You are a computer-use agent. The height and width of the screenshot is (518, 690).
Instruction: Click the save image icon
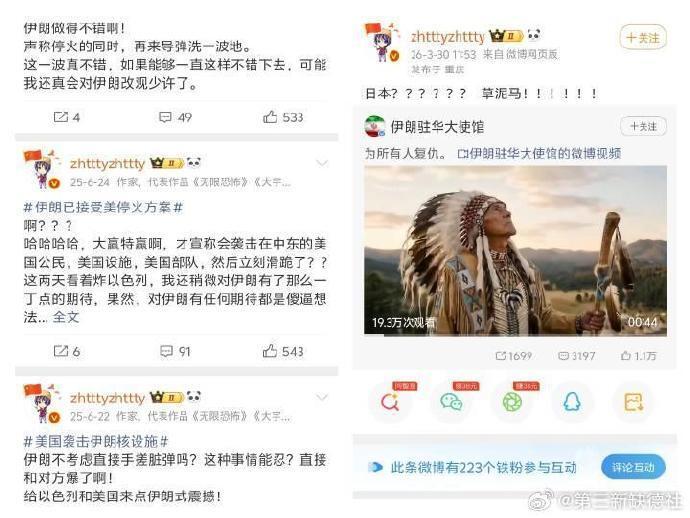point(633,401)
